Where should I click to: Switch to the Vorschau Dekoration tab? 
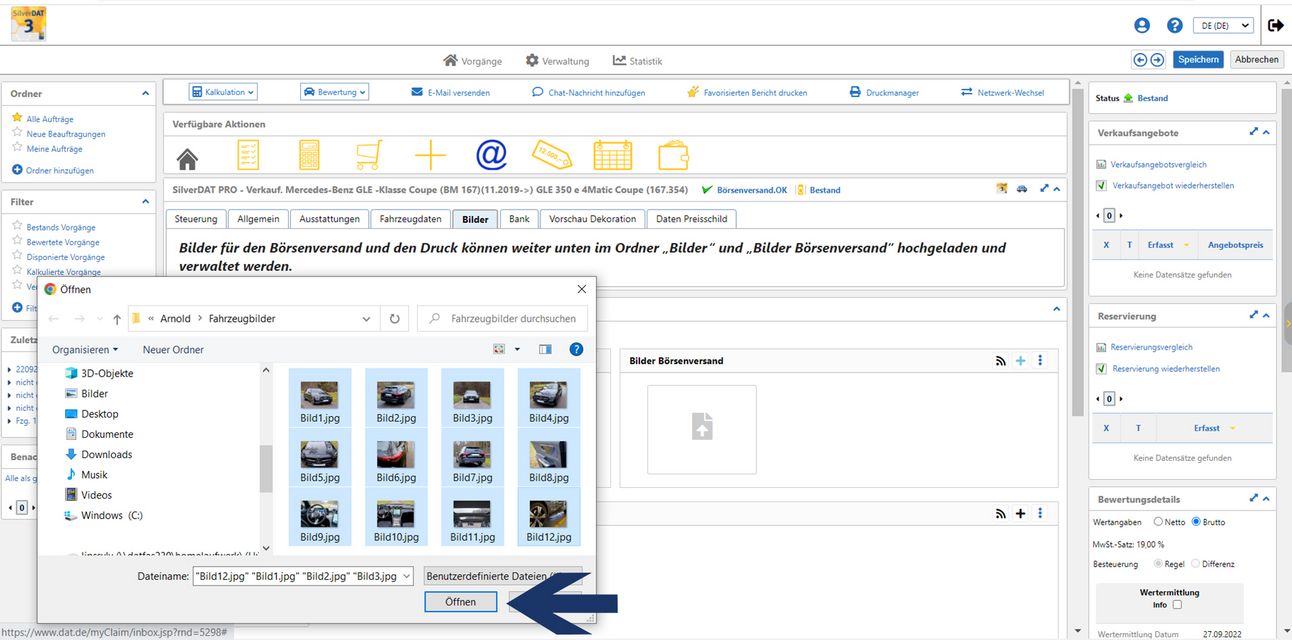[592, 219]
